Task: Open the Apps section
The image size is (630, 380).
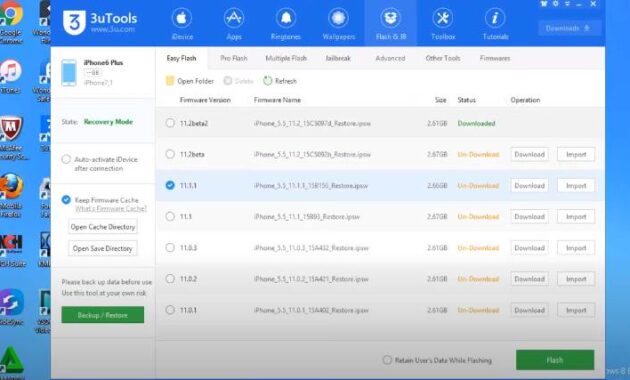Action: [234, 24]
